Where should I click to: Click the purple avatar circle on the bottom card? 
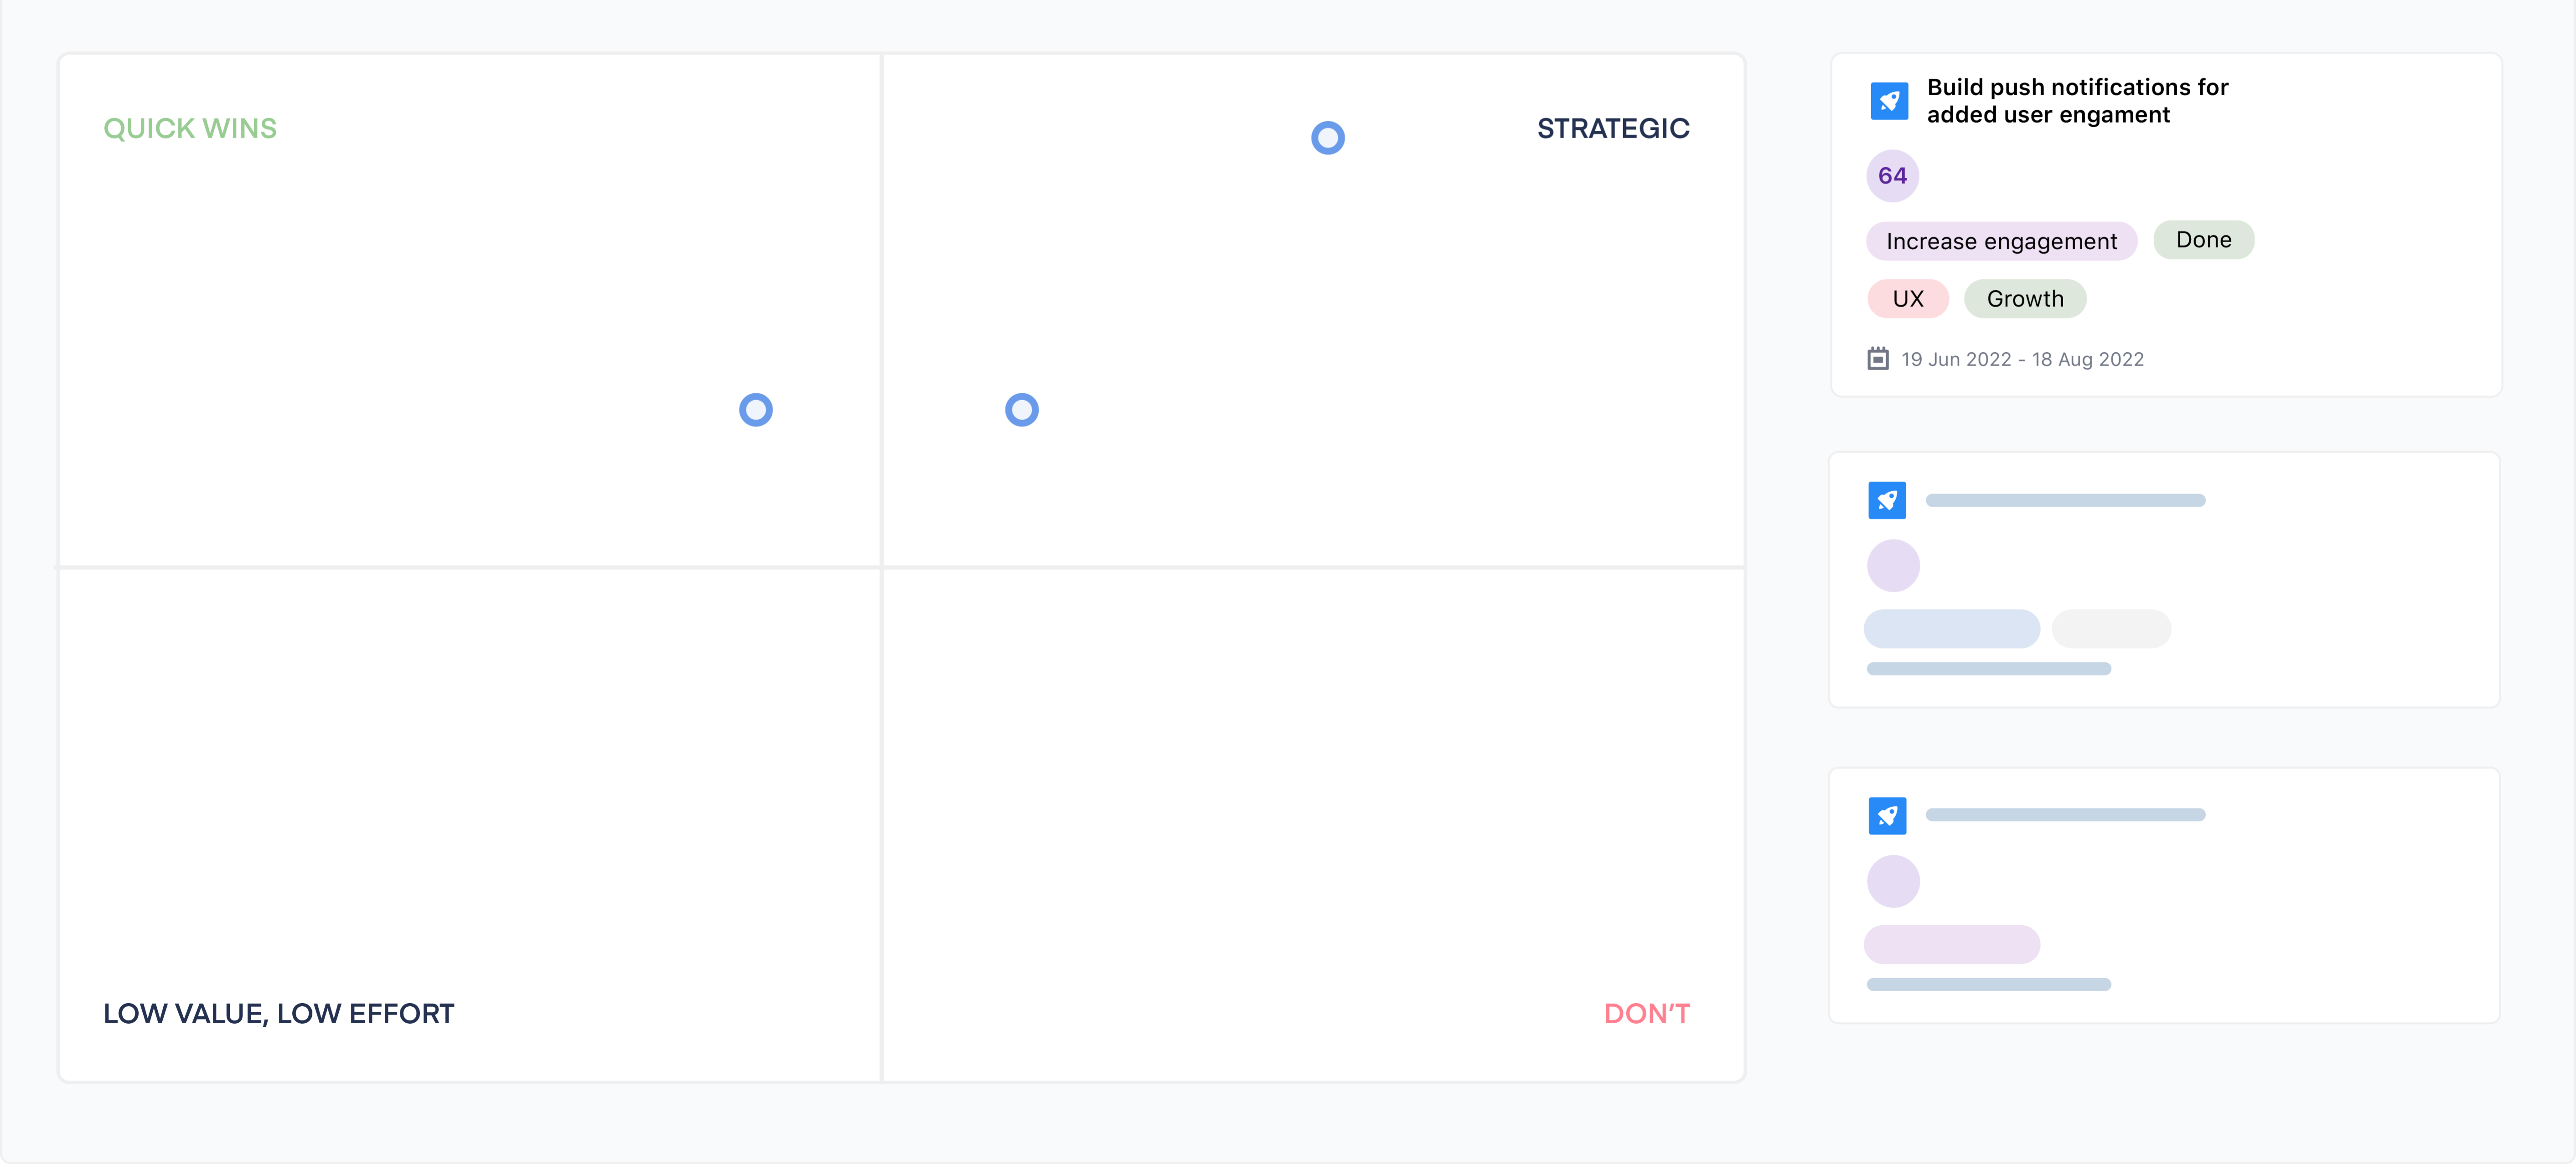pyautogui.click(x=1893, y=881)
